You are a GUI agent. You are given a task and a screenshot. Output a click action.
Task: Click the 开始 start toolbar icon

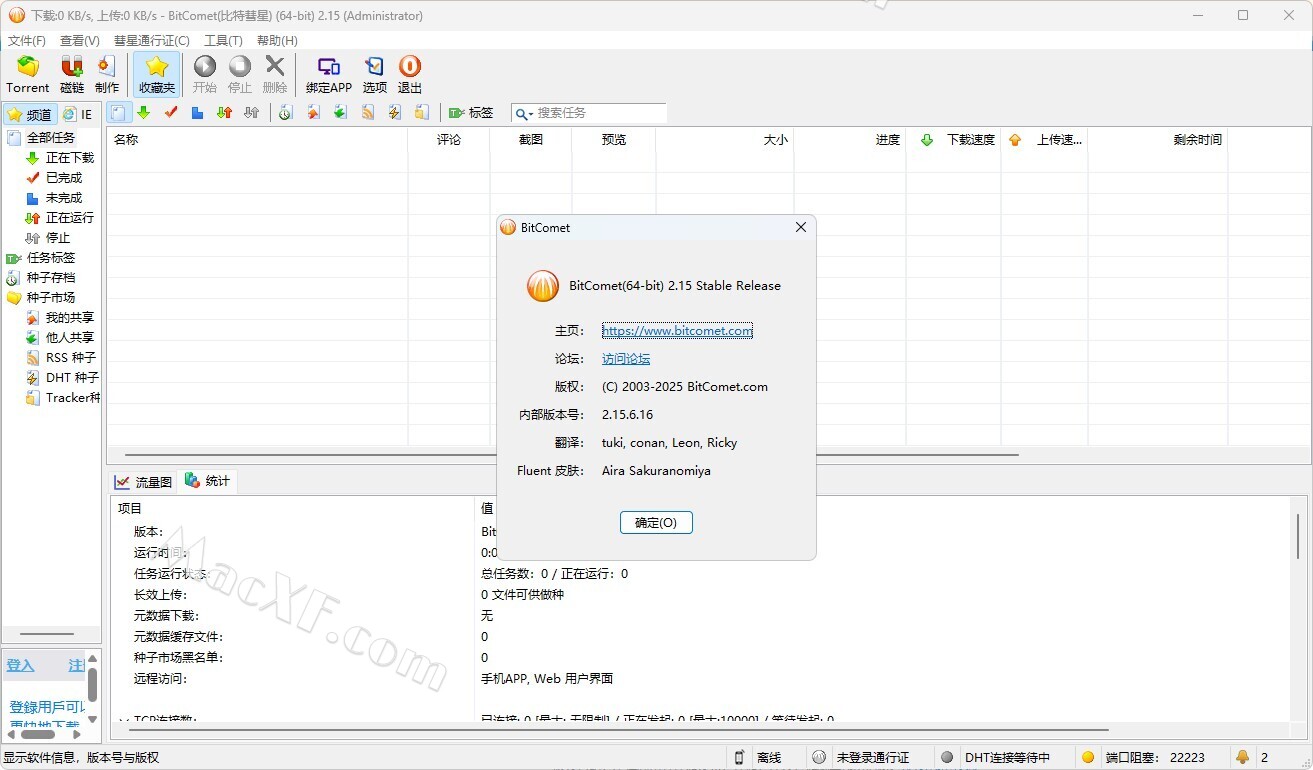(205, 75)
